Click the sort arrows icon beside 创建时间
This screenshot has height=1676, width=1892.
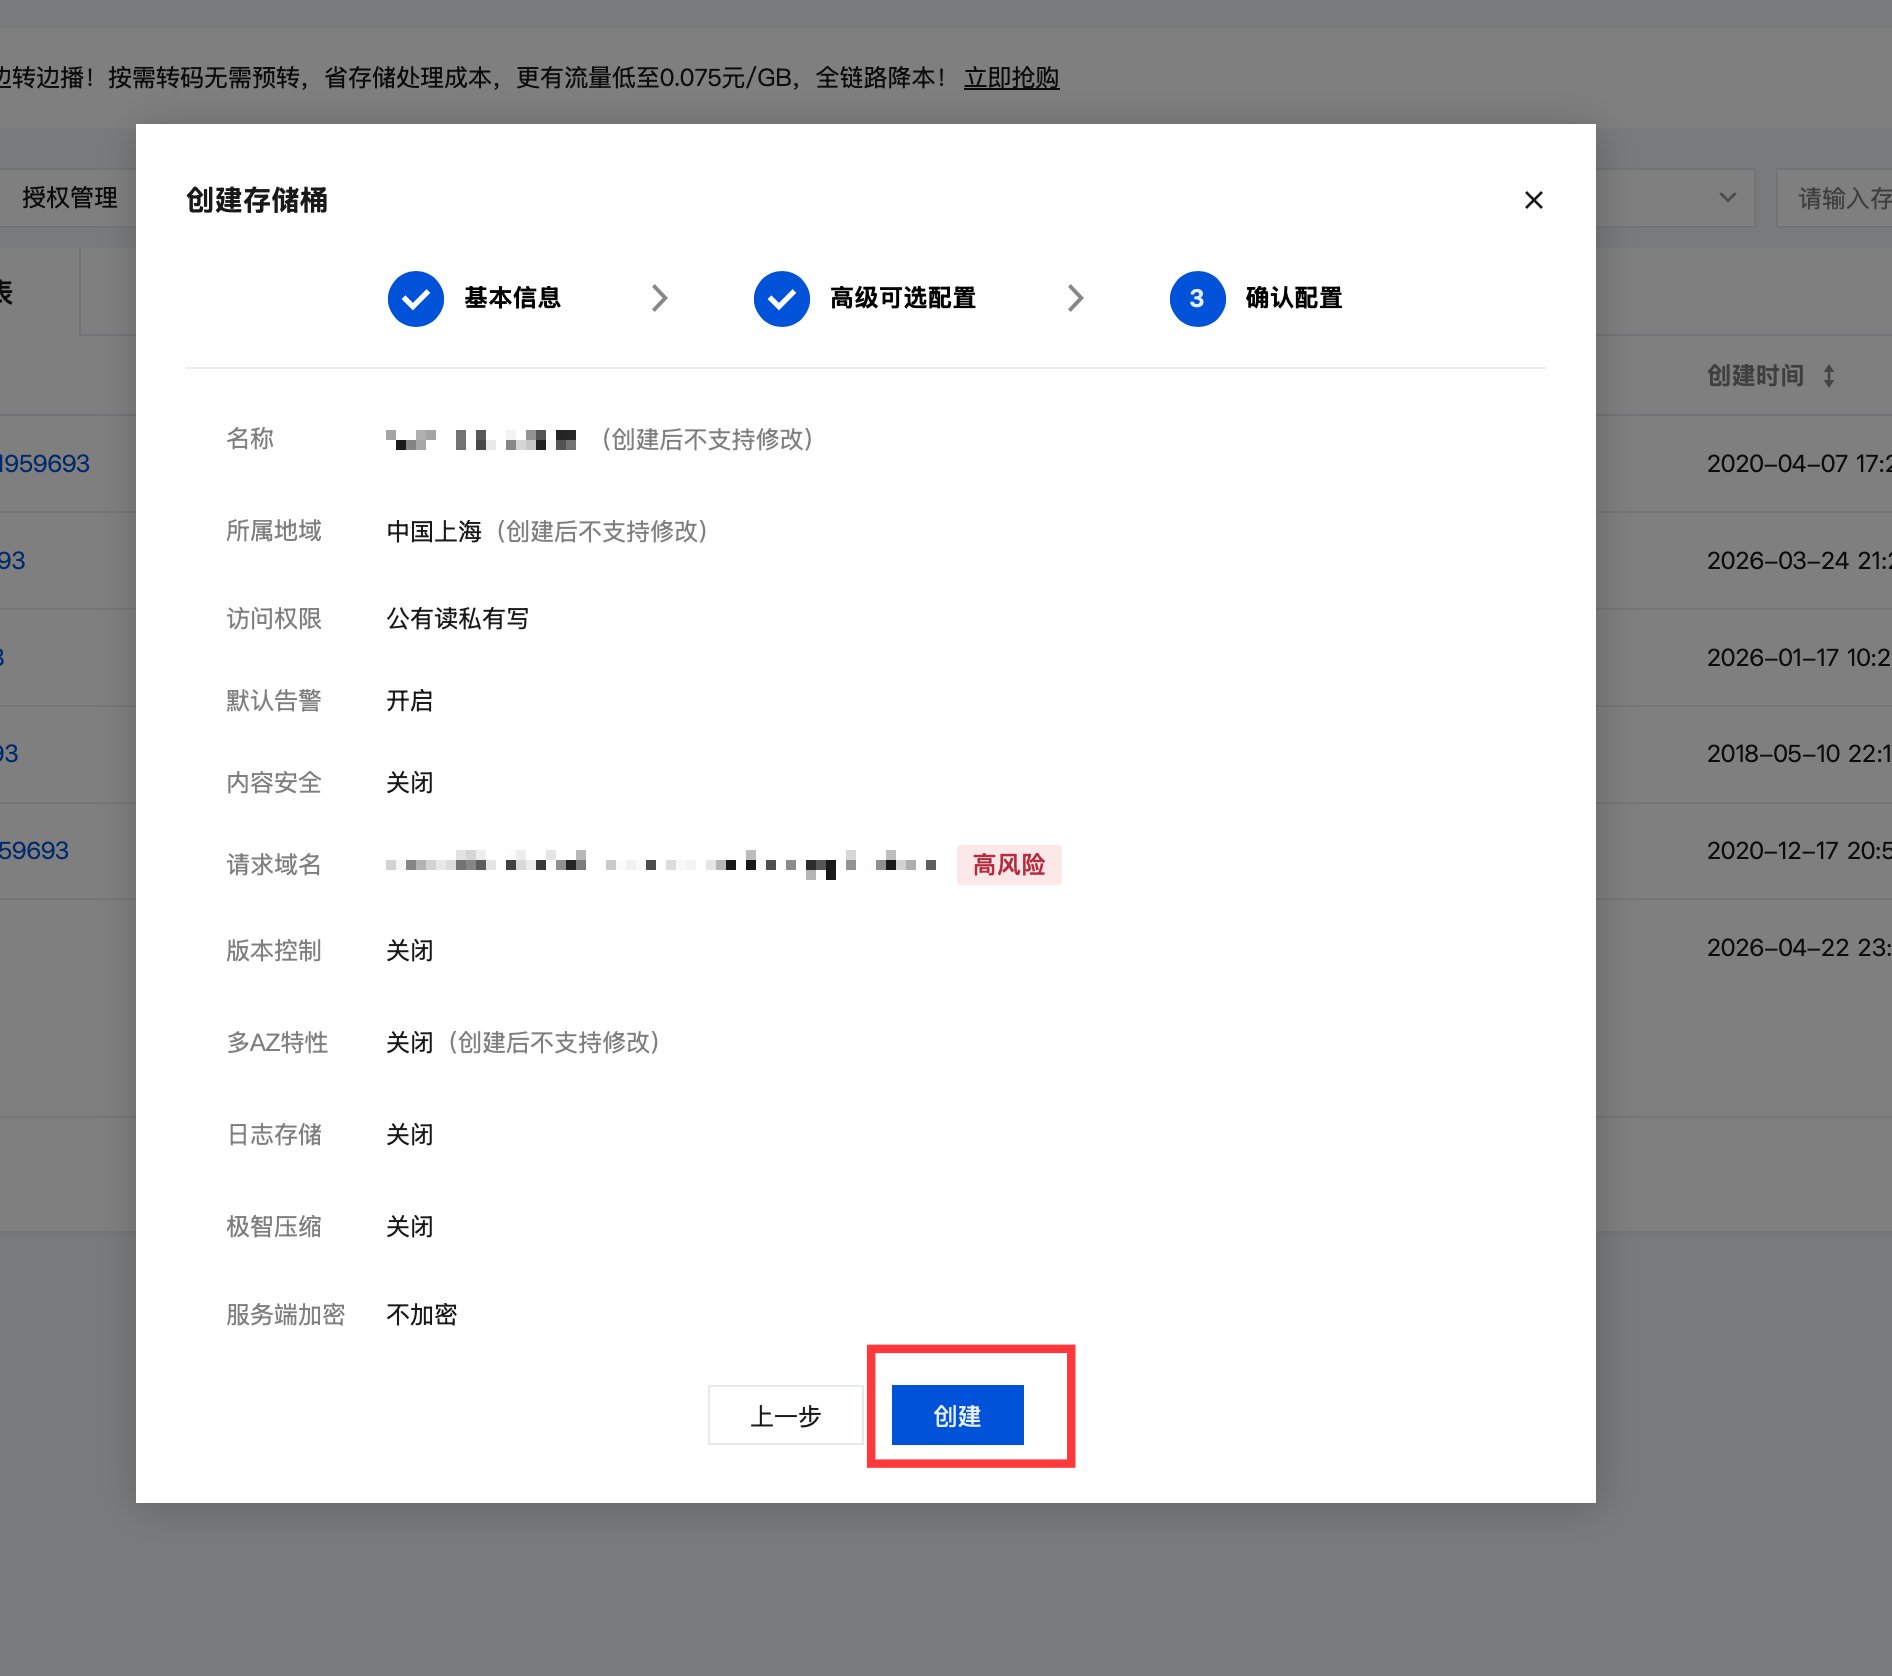pyautogui.click(x=1831, y=376)
